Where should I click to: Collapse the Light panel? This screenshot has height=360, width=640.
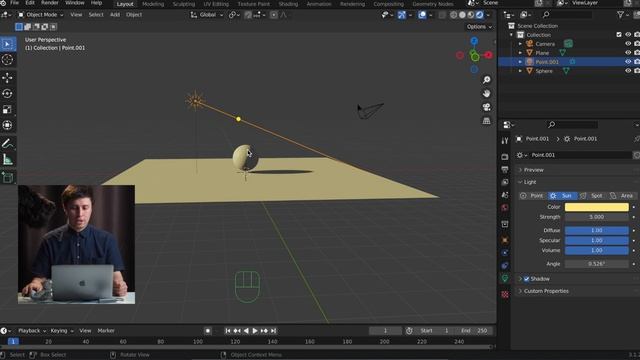(529, 182)
